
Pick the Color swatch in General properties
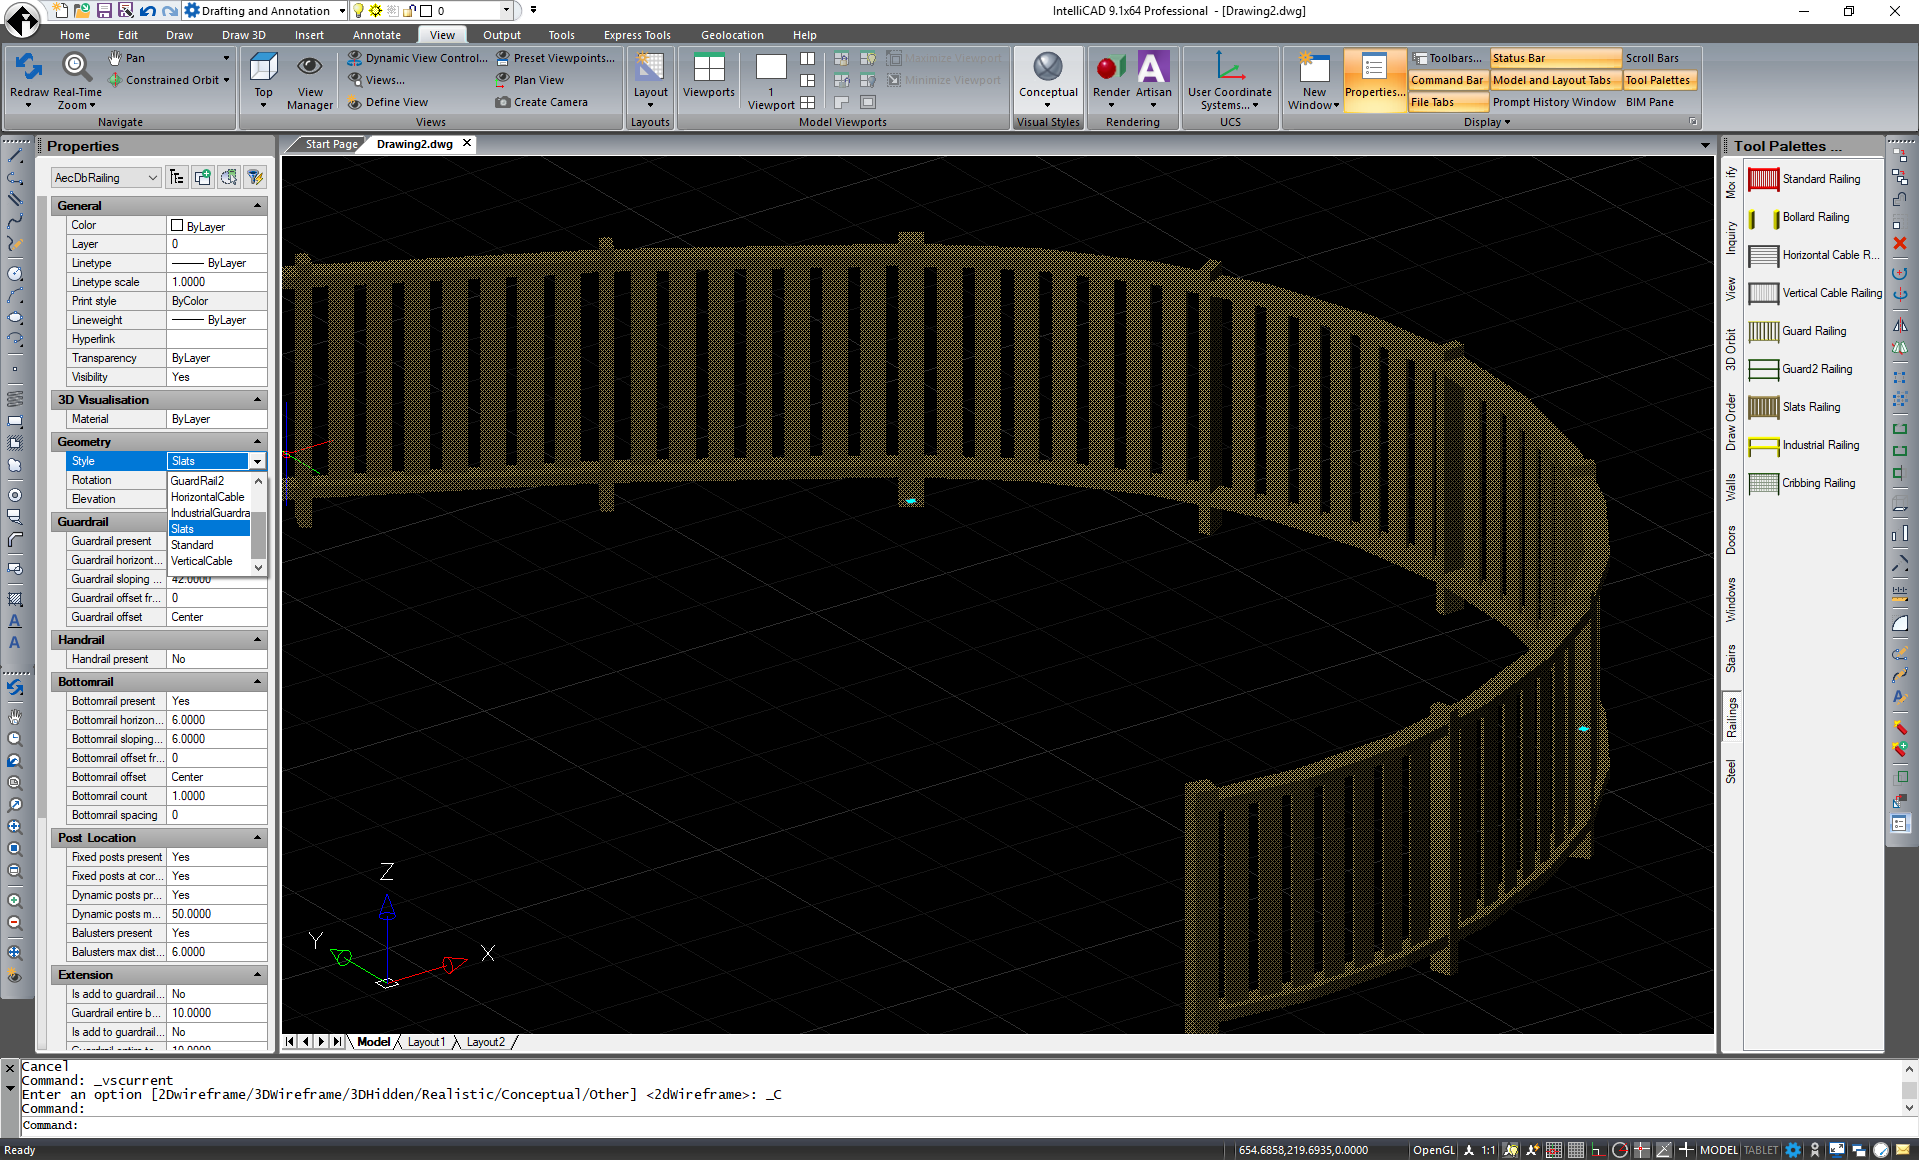point(178,225)
